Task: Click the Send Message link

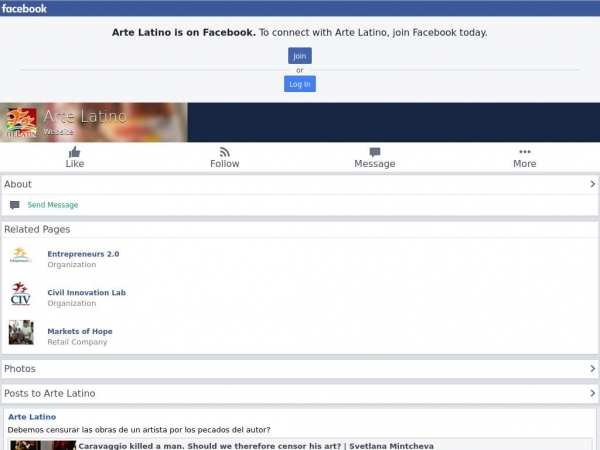Action: point(53,205)
